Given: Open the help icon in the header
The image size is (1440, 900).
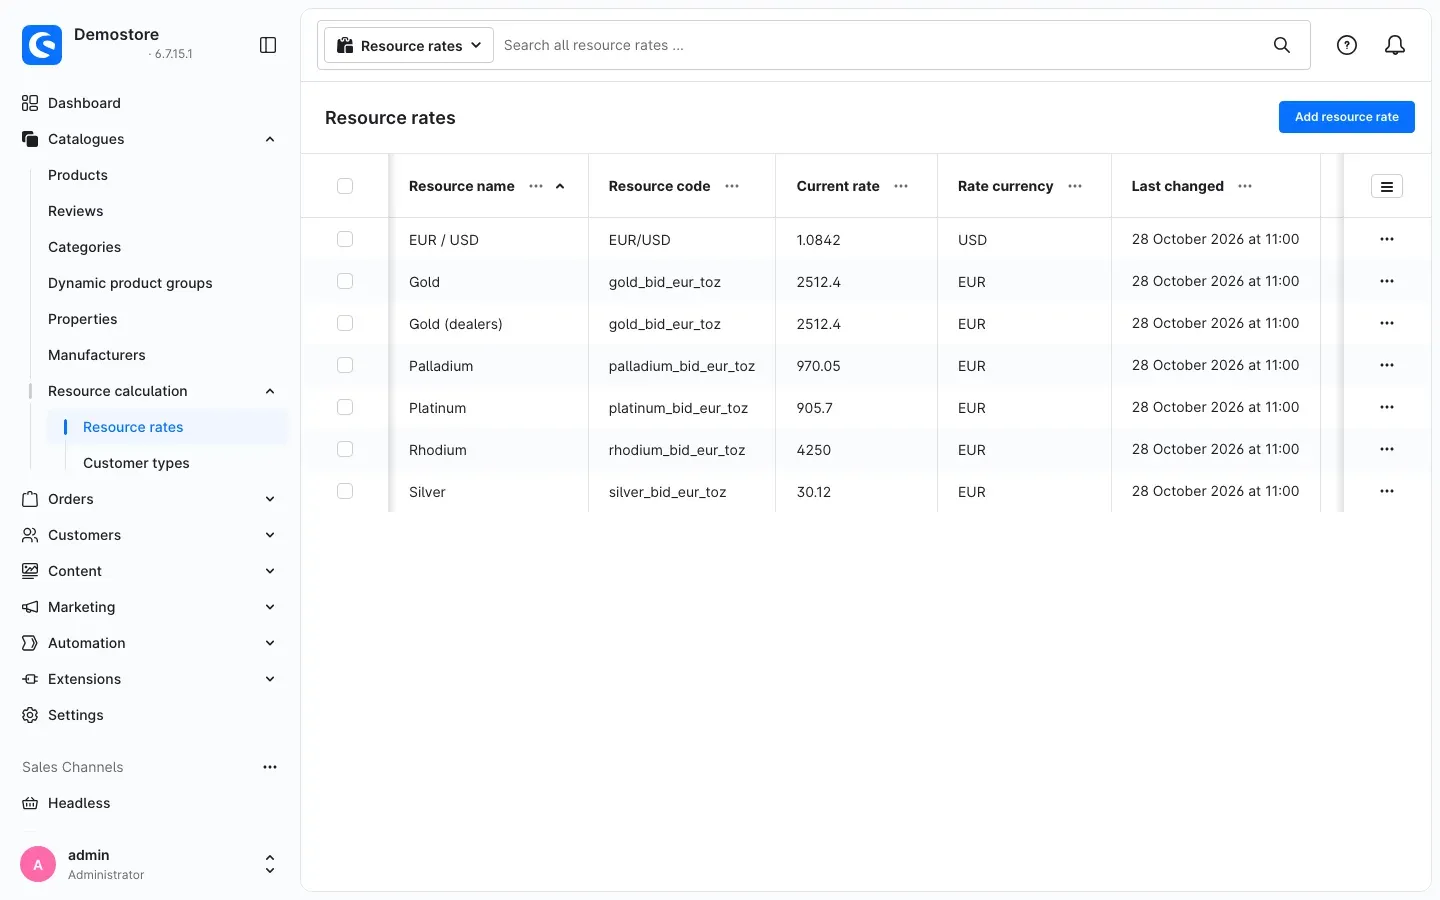Looking at the screenshot, I should pos(1347,45).
